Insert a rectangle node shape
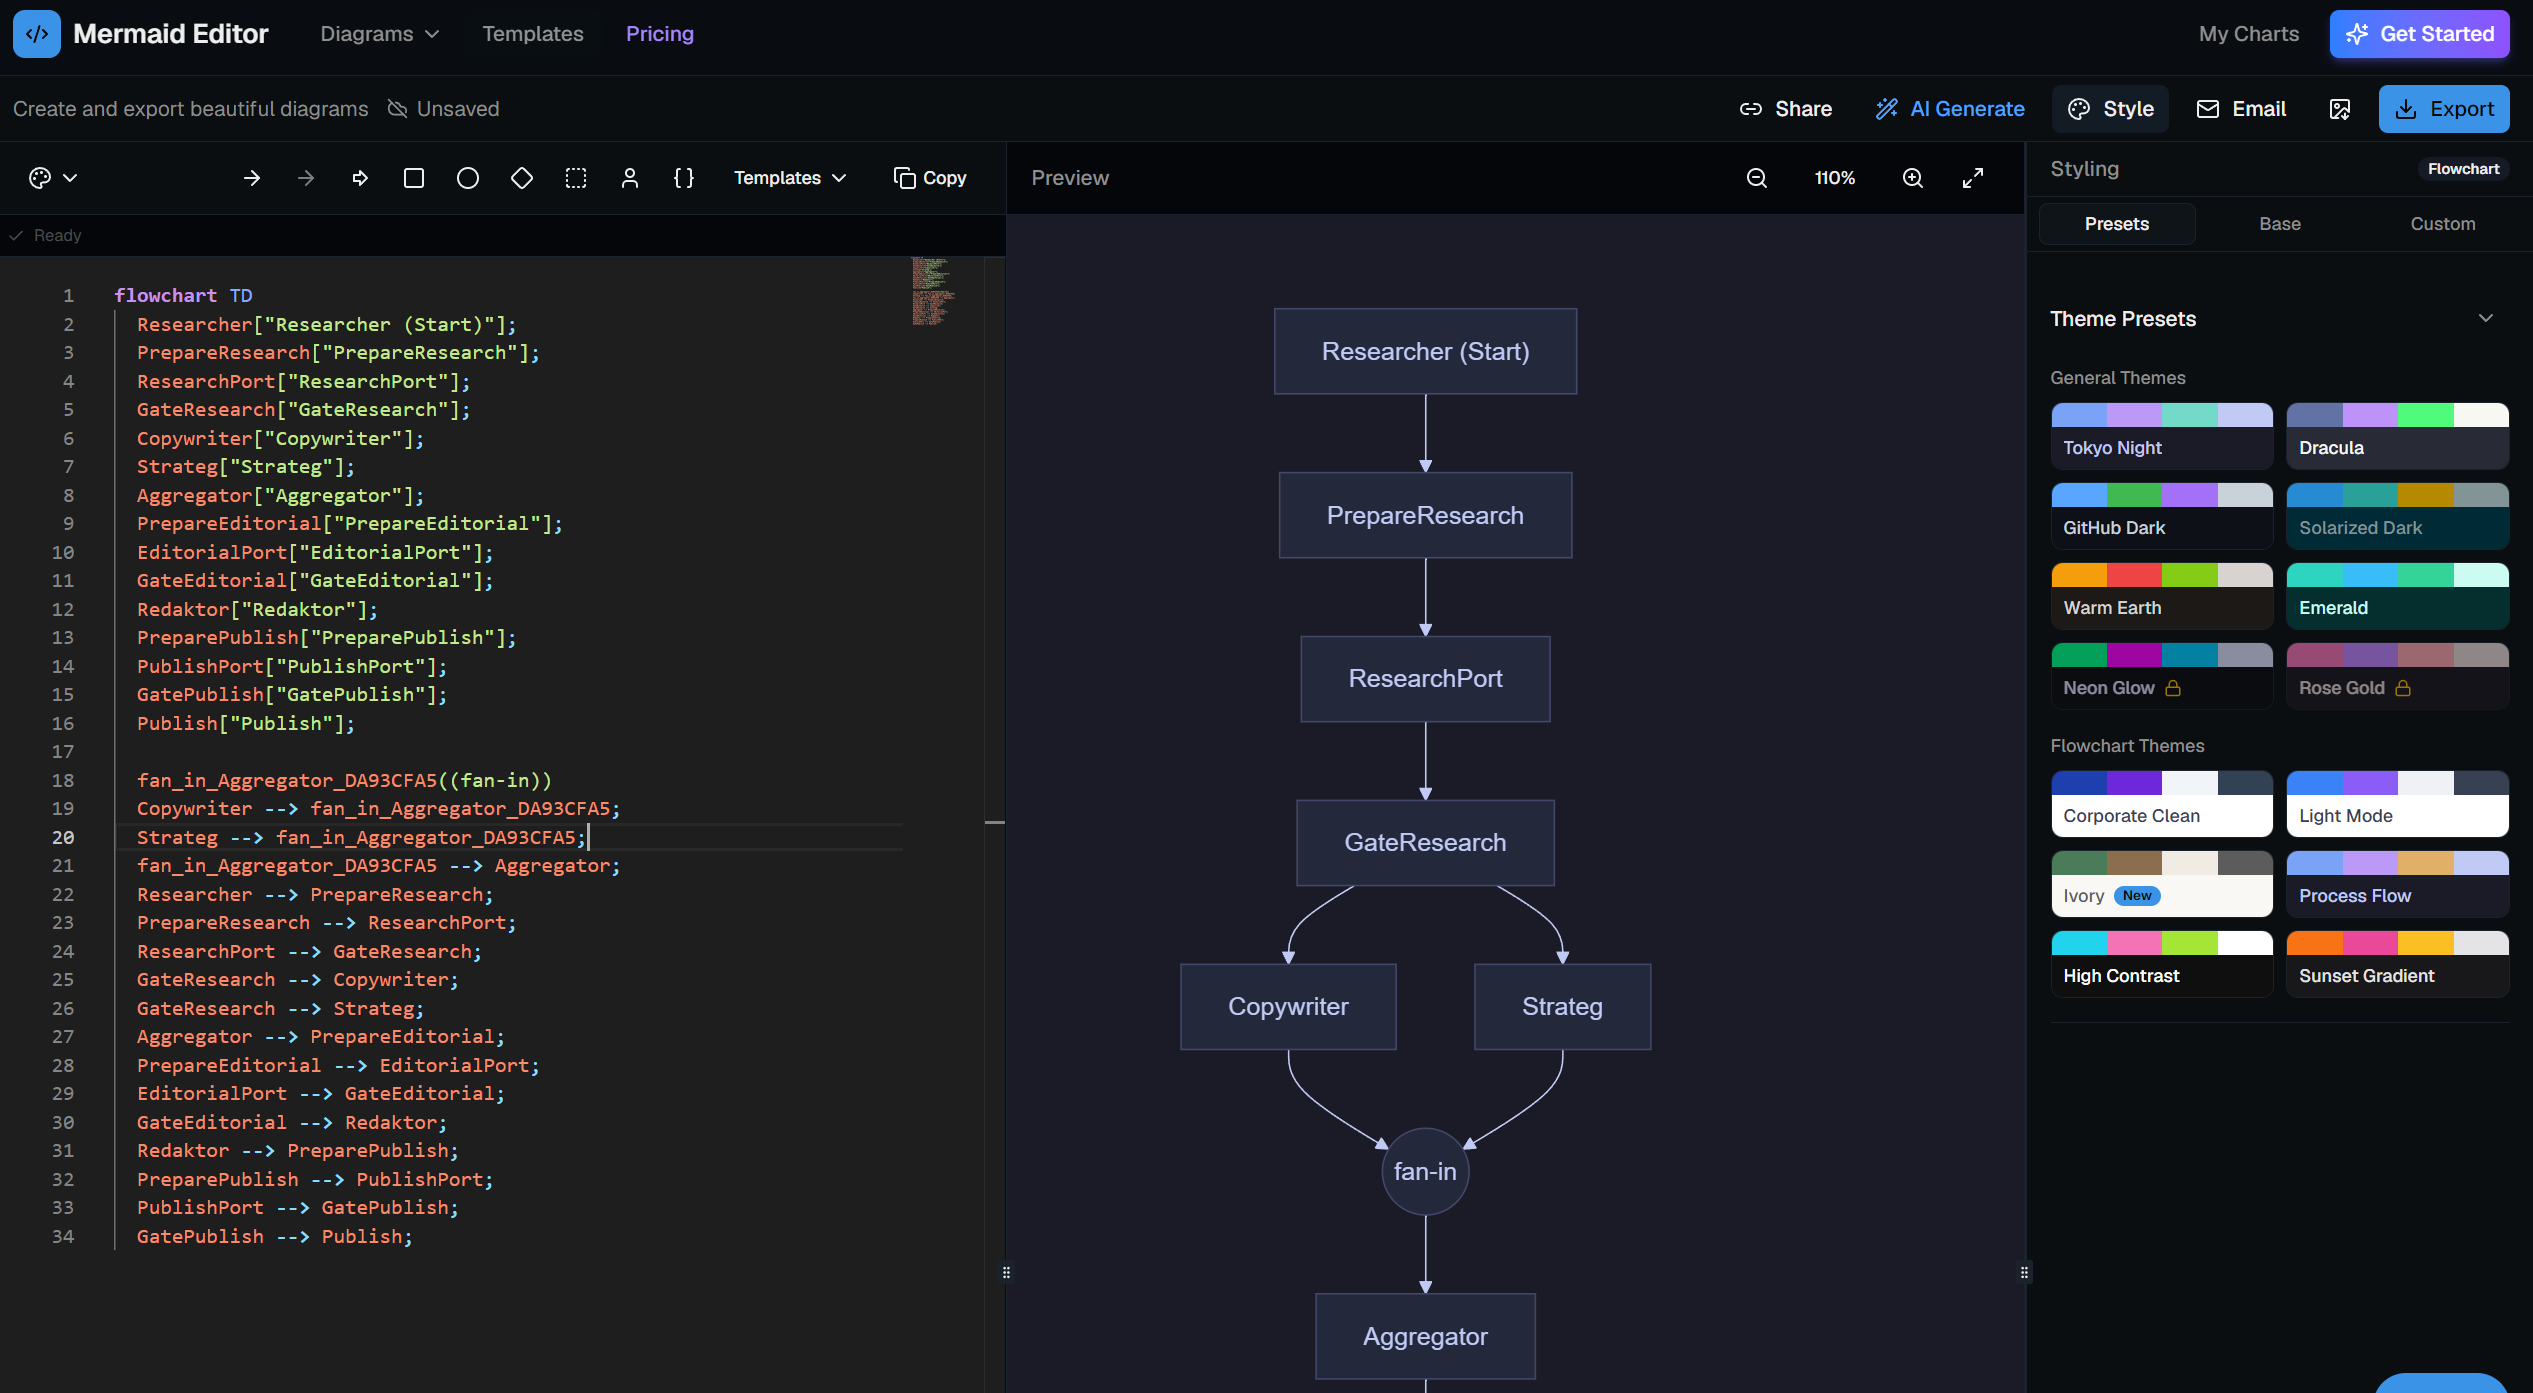Screen dimensions: 2533x1393 tap(414, 178)
